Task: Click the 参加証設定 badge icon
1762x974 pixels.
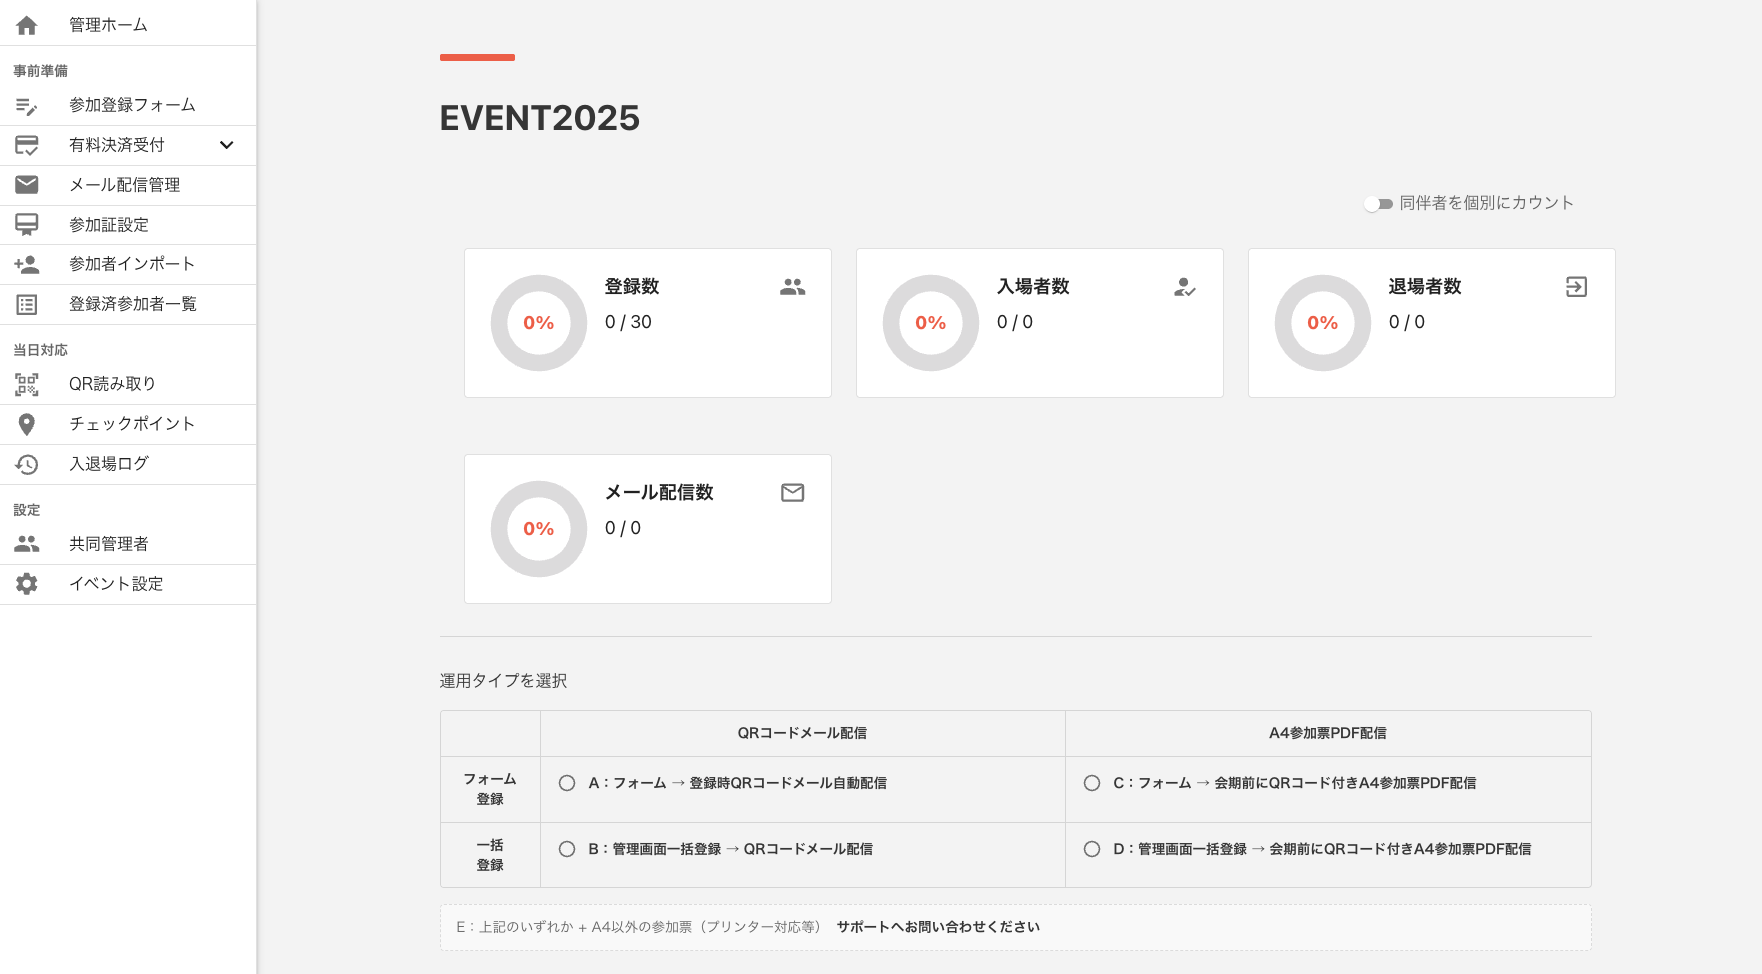Action: (26, 224)
